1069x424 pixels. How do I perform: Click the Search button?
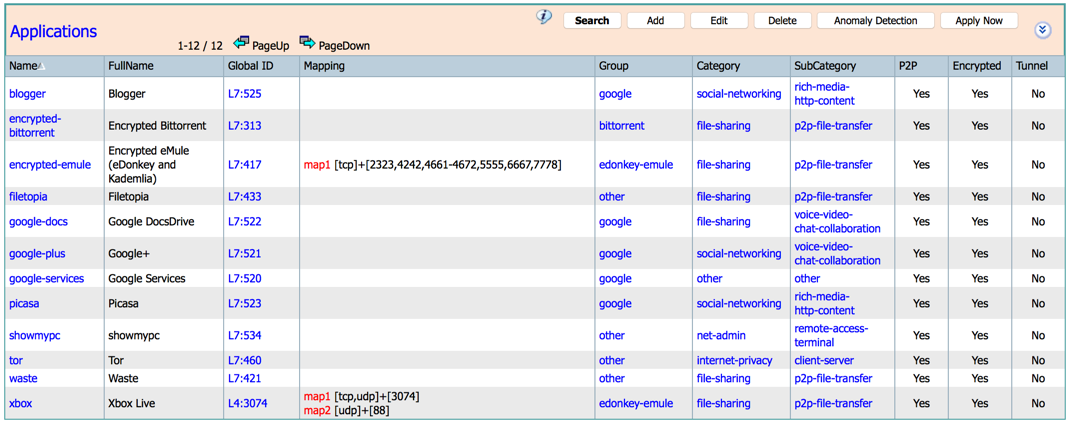592,20
